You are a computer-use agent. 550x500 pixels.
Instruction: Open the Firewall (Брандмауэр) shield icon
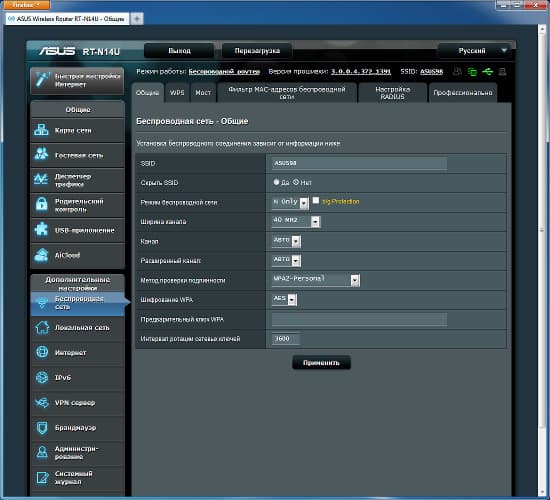coord(42,428)
